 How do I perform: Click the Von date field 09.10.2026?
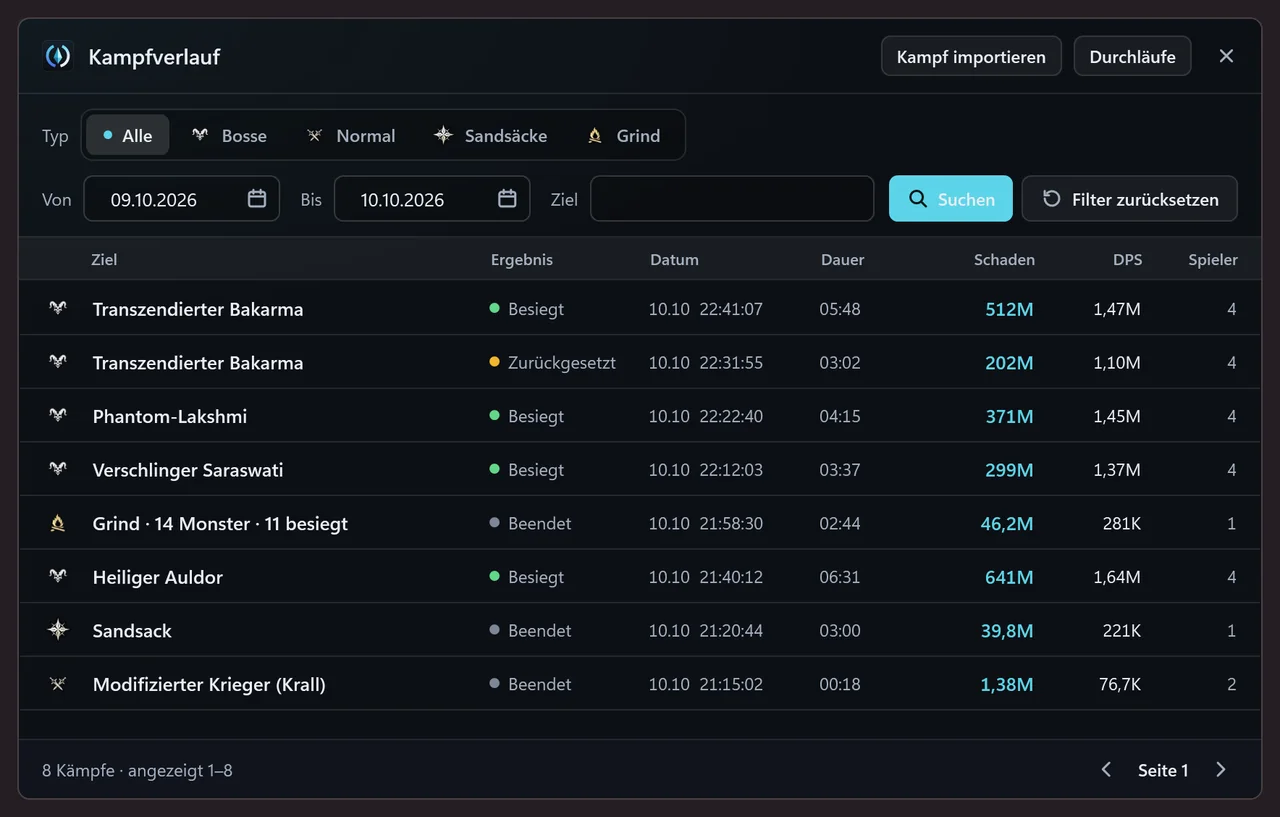[x=181, y=199]
